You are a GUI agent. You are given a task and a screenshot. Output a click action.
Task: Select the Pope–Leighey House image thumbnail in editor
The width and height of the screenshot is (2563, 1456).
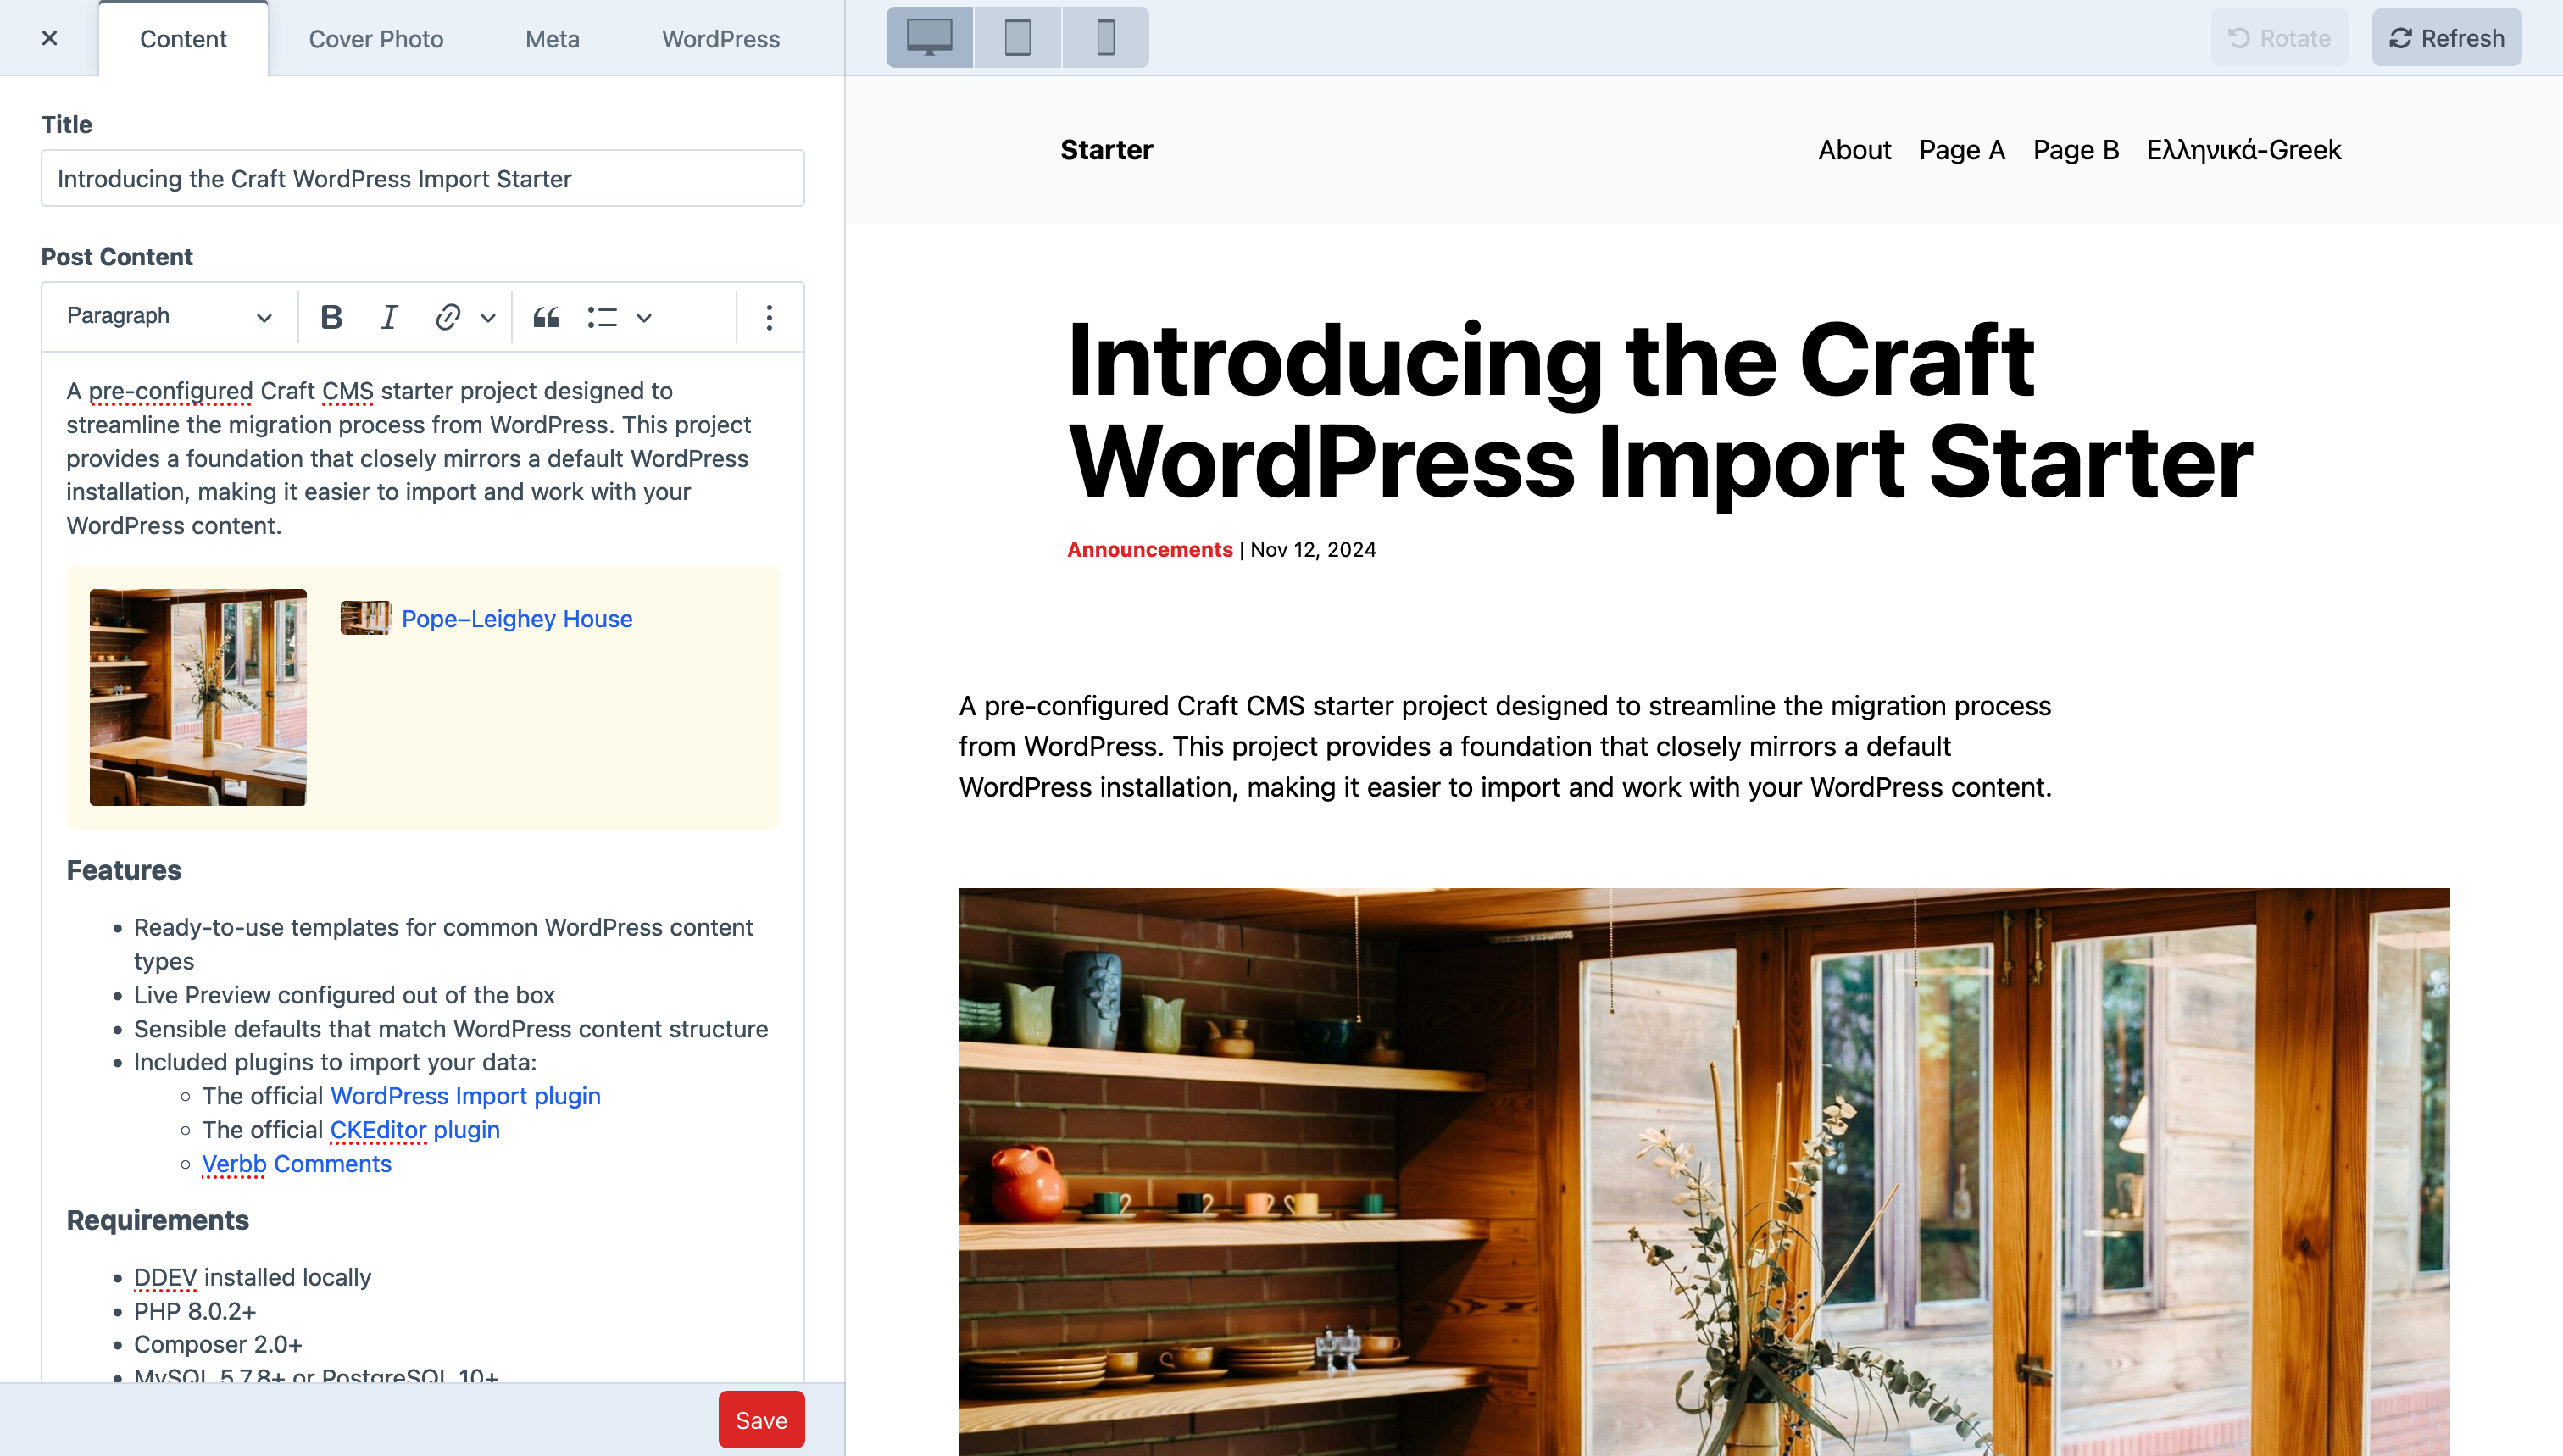tap(198, 697)
